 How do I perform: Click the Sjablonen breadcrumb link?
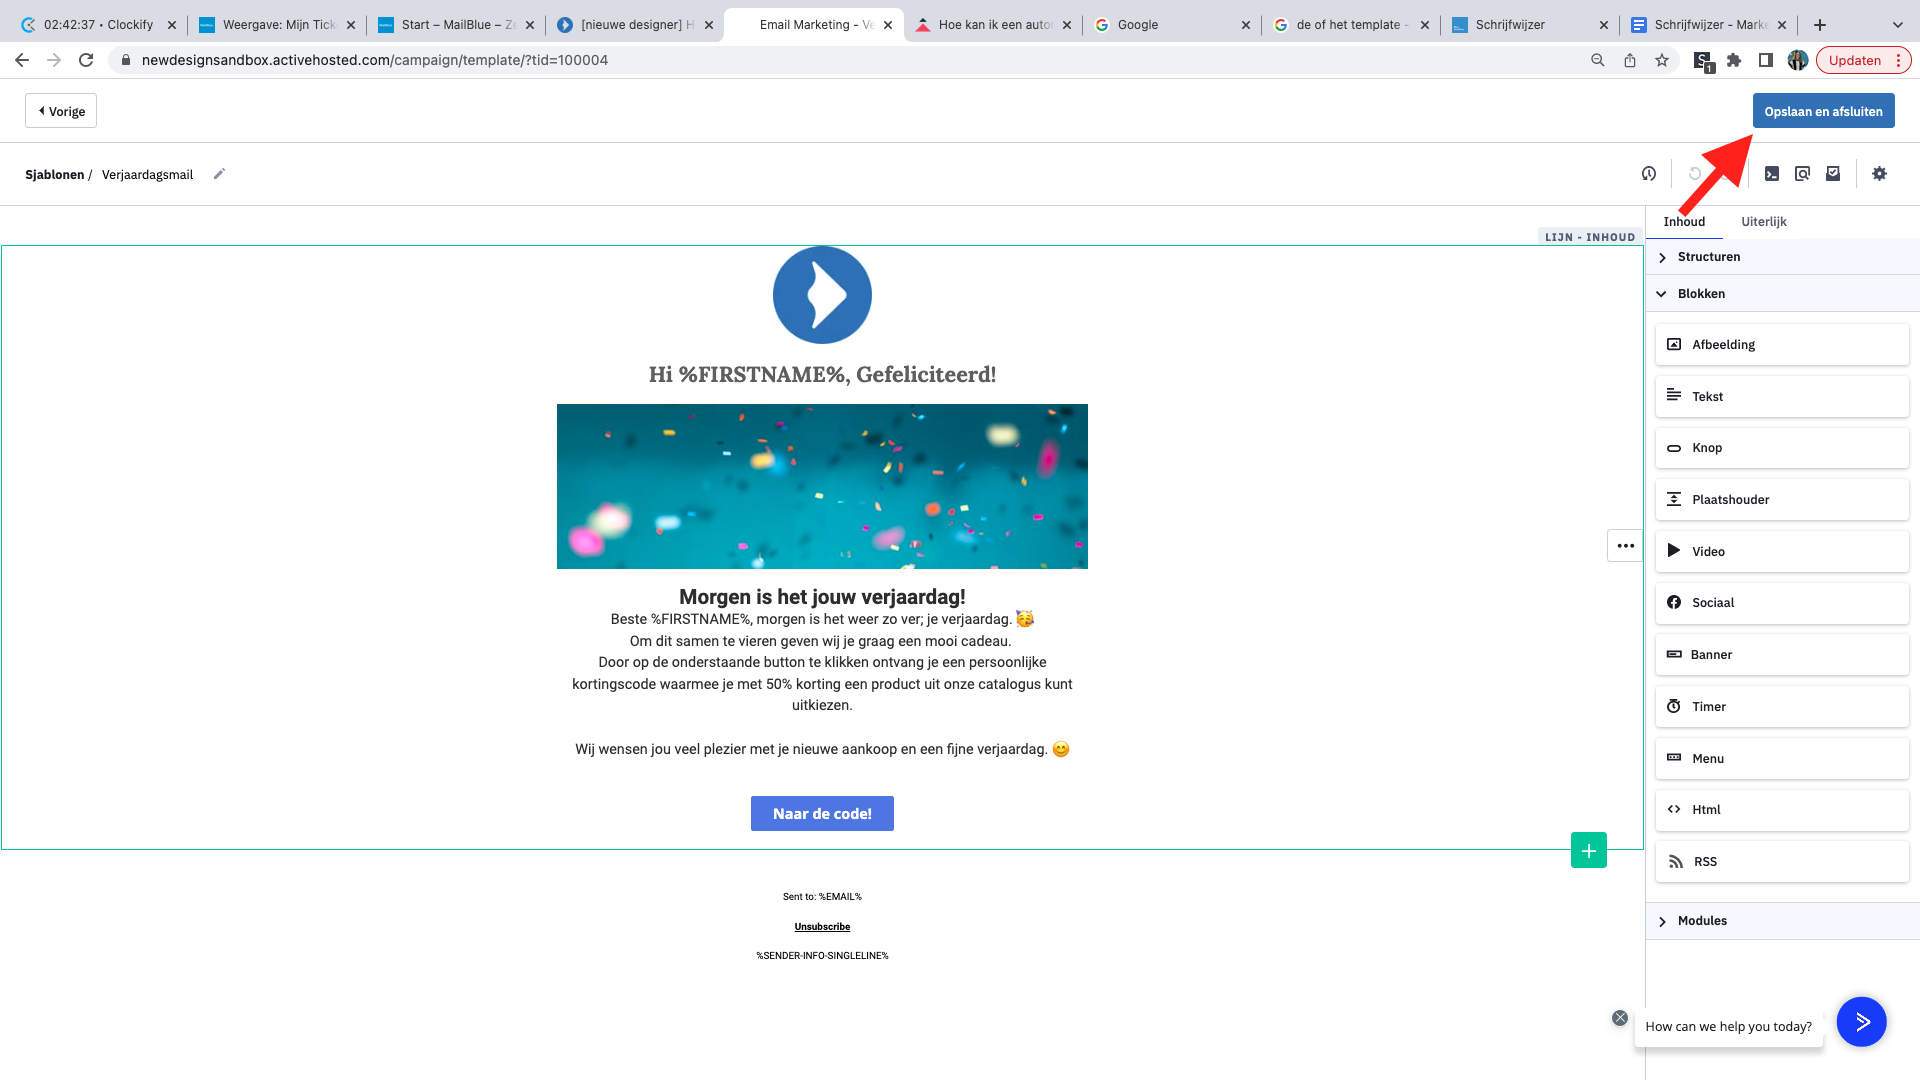[x=55, y=175]
